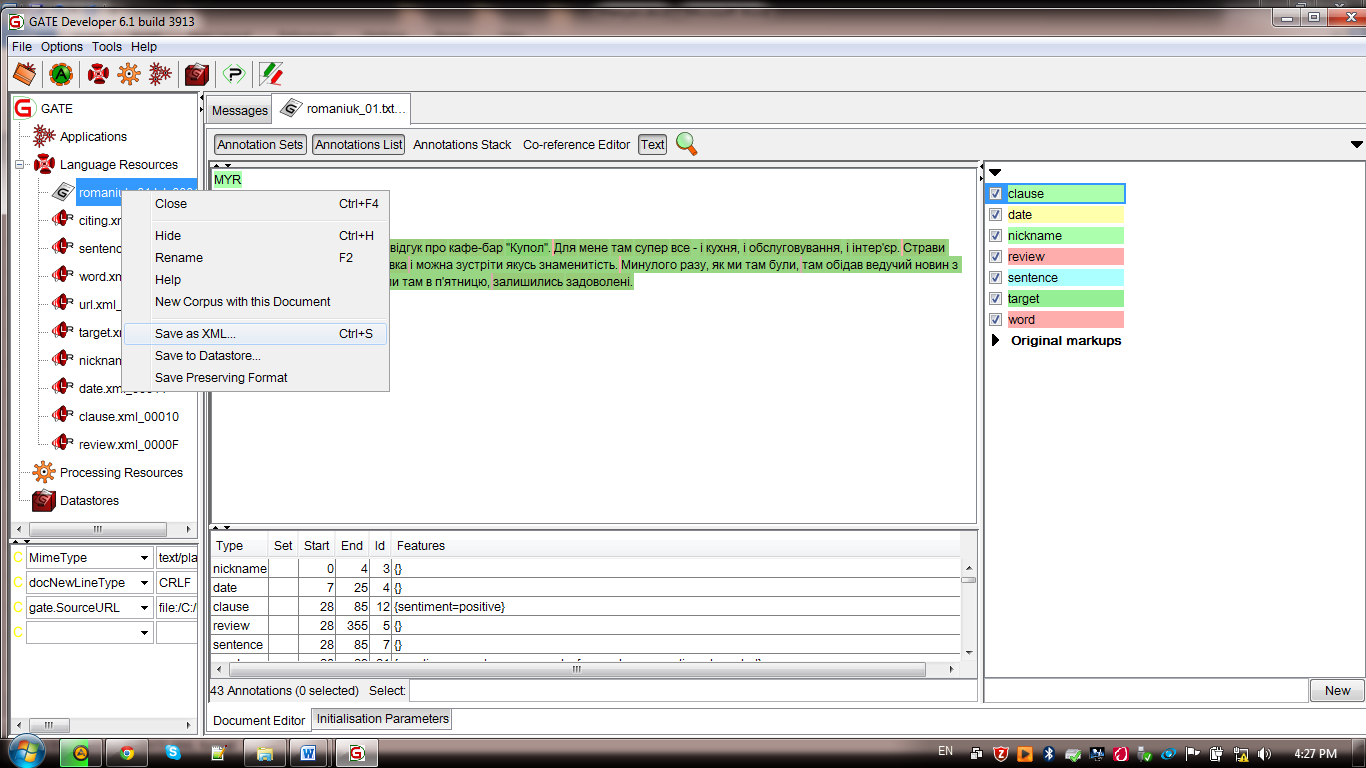Image resolution: width=1366 pixels, height=768 pixels.
Task: Expand the Original markups annotation set
Action: (995, 341)
